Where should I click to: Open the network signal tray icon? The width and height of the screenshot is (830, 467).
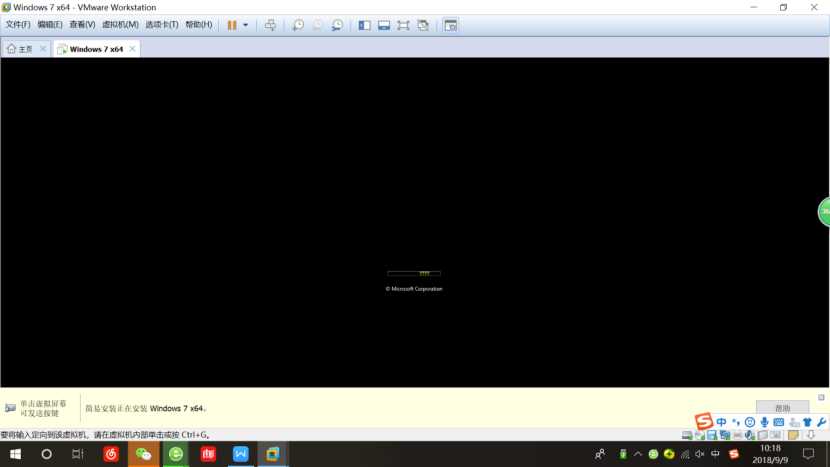pyautogui.click(x=685, y=454)
